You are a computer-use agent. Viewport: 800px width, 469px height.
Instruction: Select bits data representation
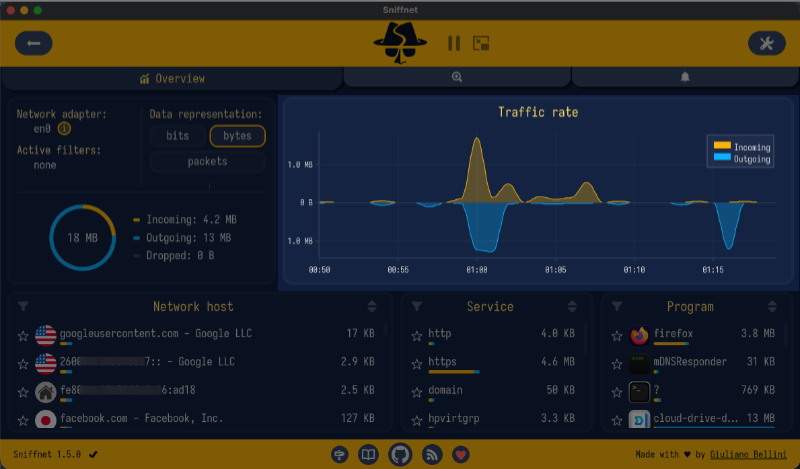click(x=178, y=136)
